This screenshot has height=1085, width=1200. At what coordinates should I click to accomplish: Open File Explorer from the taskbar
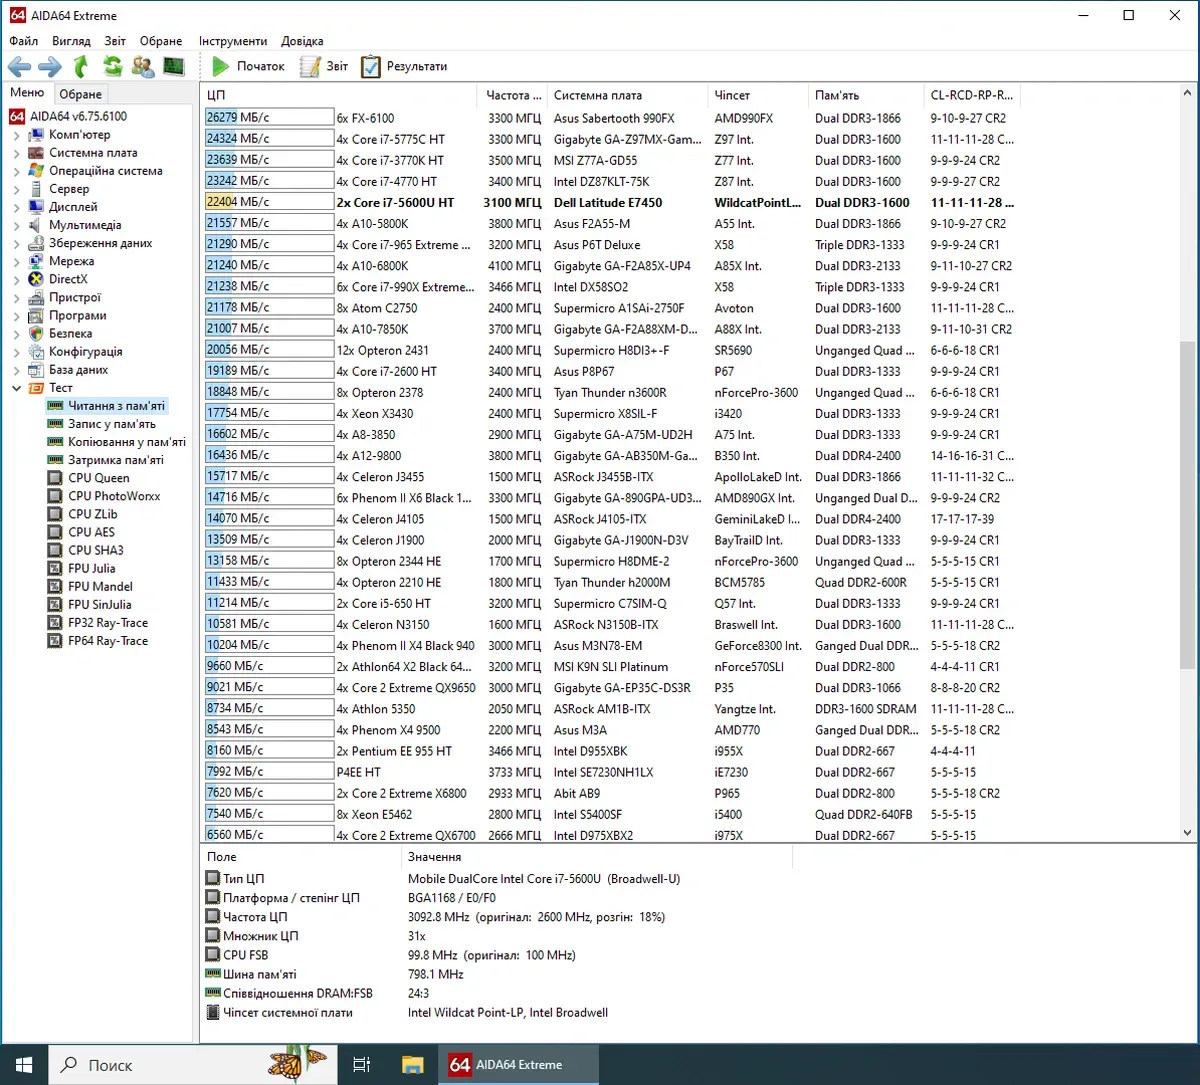[x=413, y=1065]
